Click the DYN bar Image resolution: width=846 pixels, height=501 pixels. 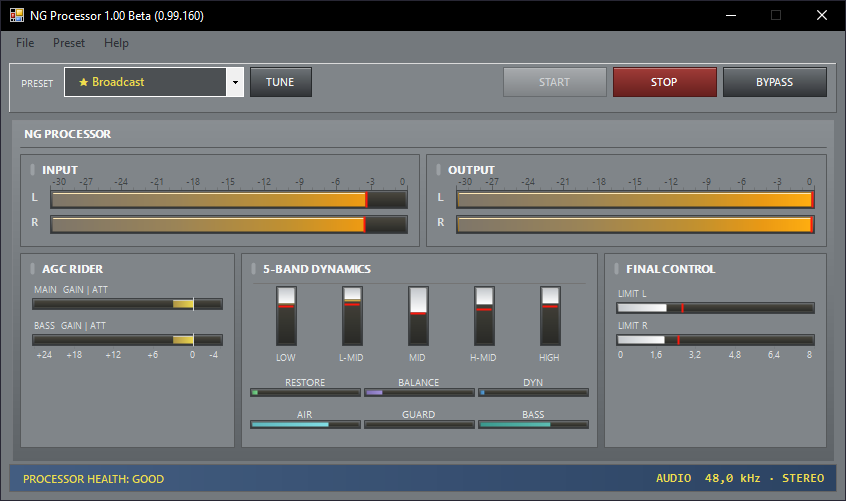point(533,393)
